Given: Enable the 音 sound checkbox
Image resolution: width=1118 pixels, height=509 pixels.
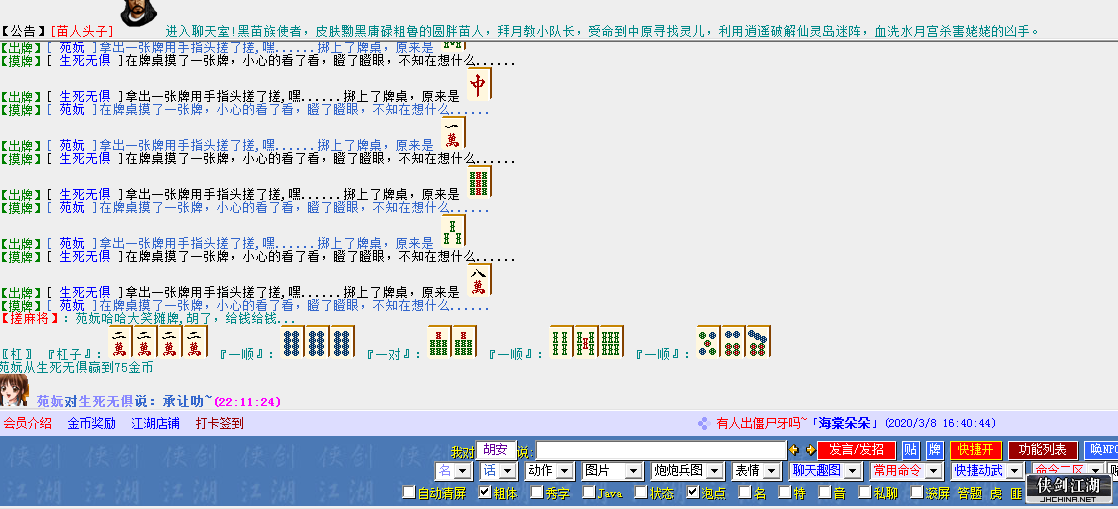Looking at the screenshot, I should pyautogui.click(x=824, y=492).
